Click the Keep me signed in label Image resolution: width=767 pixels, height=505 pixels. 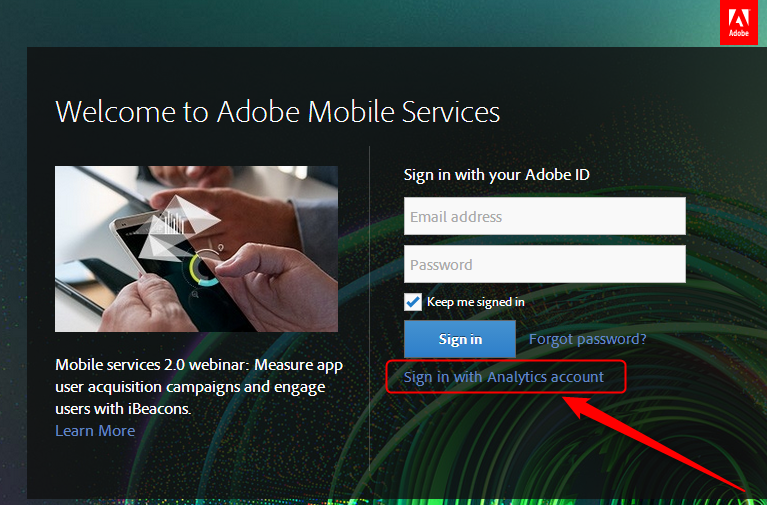pos(475,302)
